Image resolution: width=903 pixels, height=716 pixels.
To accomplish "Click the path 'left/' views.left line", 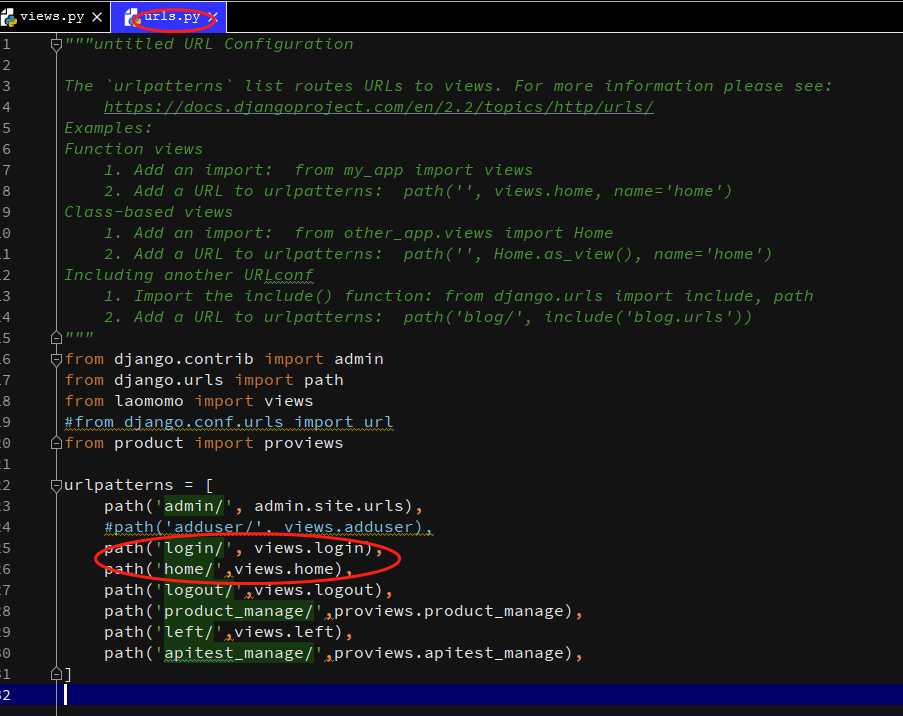I will pyautogui.click(x=228, y=632).
